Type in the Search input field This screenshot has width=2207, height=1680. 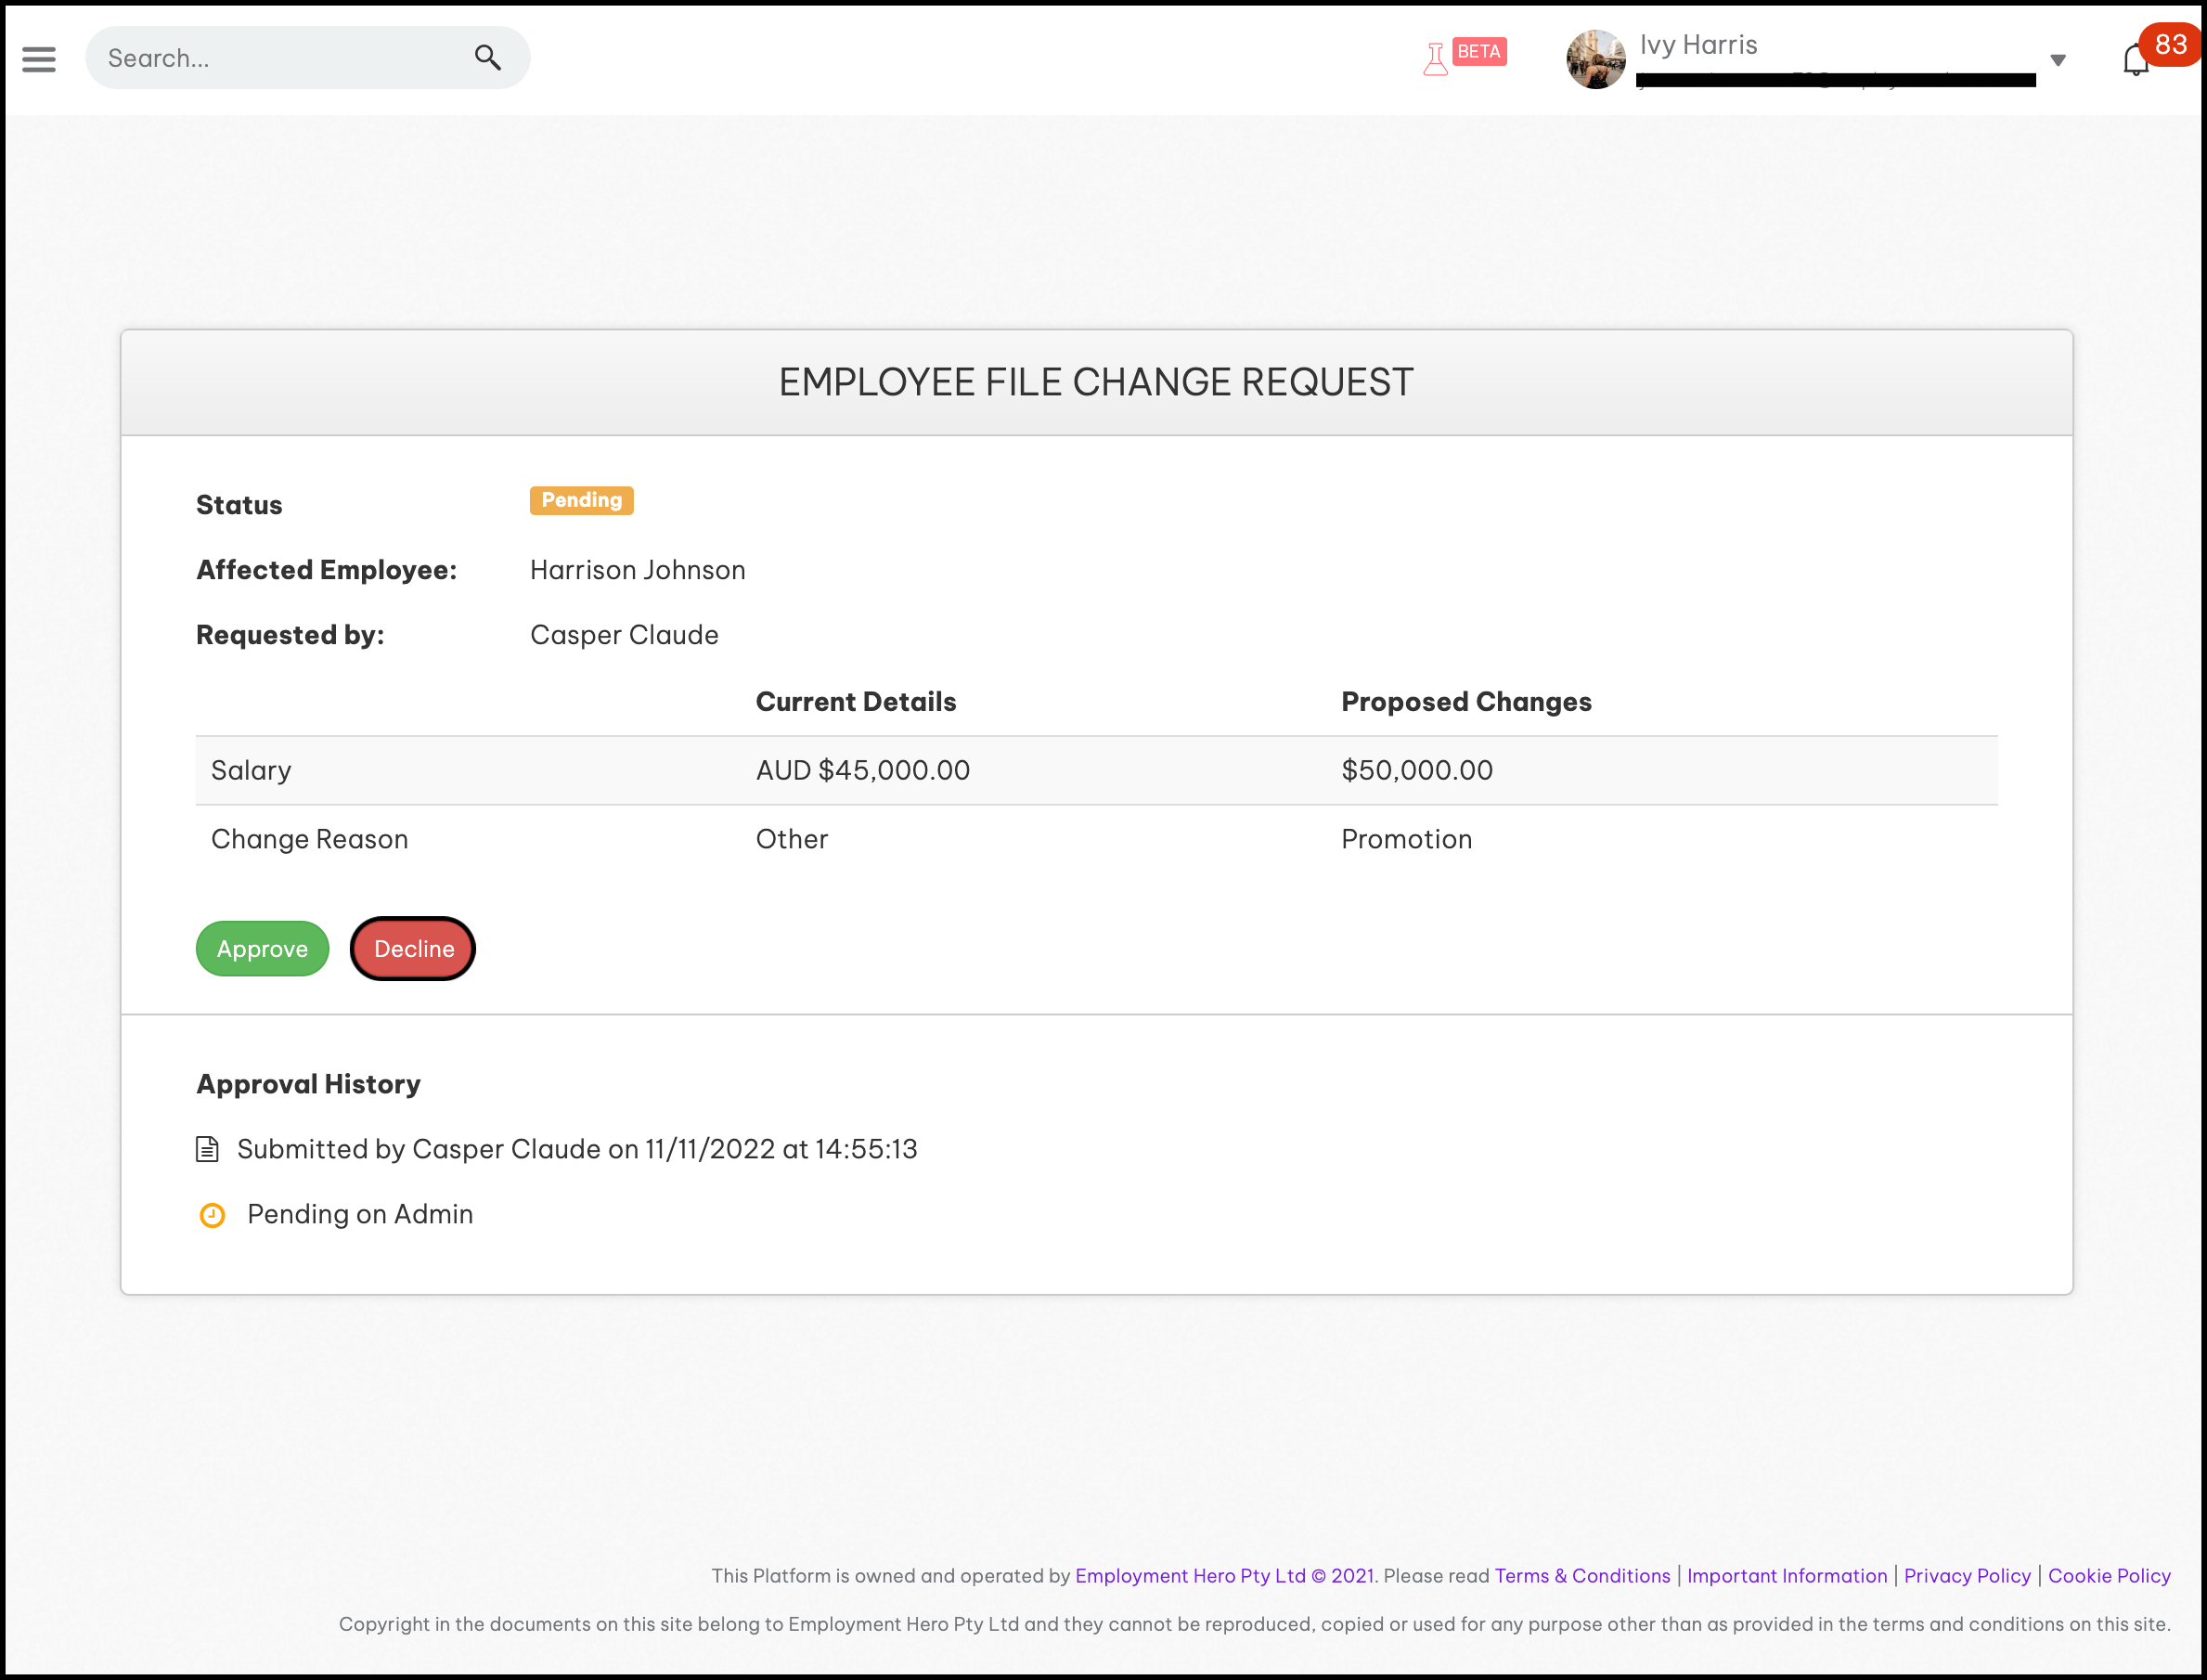280,58
